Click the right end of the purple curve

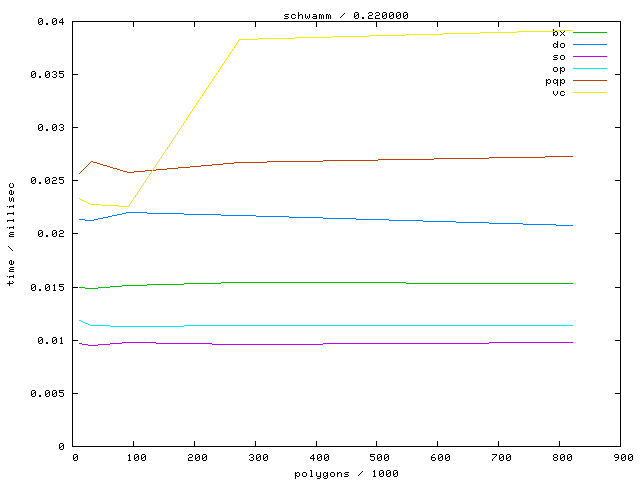pyautogui.click(x=572, y=342)
